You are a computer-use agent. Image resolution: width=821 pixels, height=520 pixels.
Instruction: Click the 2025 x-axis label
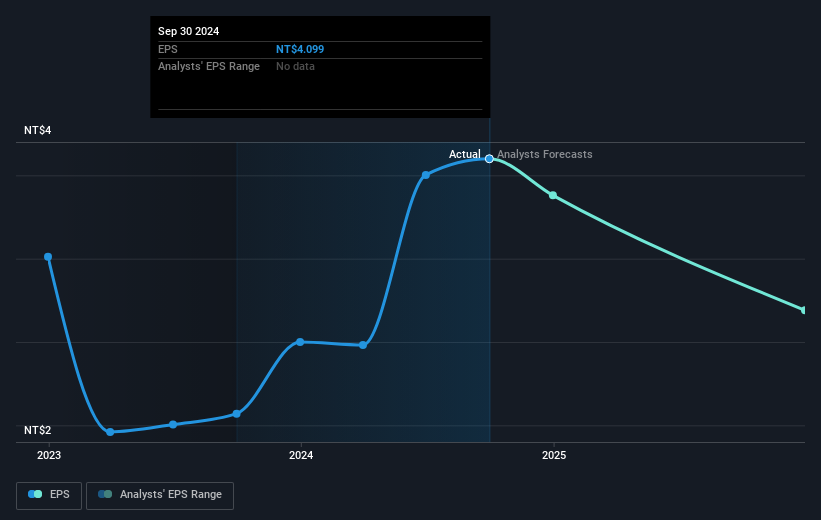point(554,455)
